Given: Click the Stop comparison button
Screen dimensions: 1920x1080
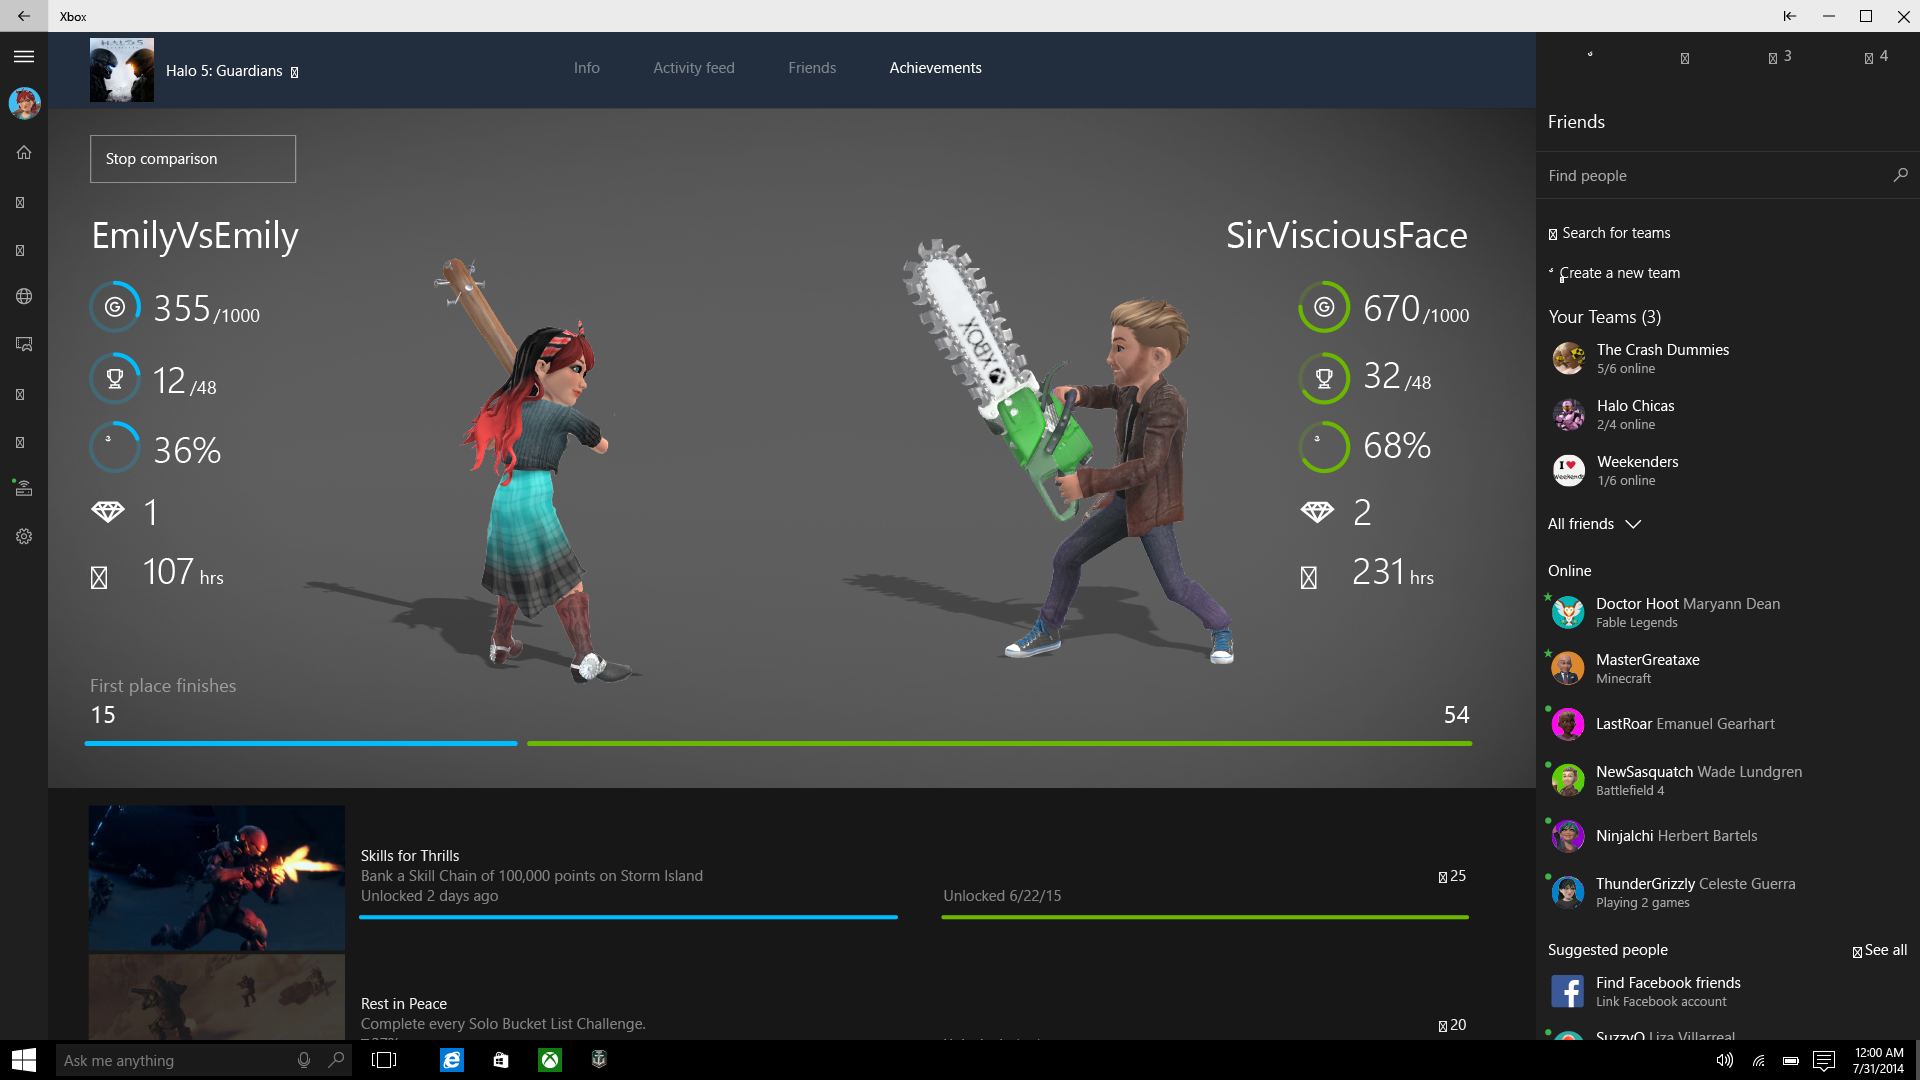Looking at the screenshot, I should click(x=193, y=159).
